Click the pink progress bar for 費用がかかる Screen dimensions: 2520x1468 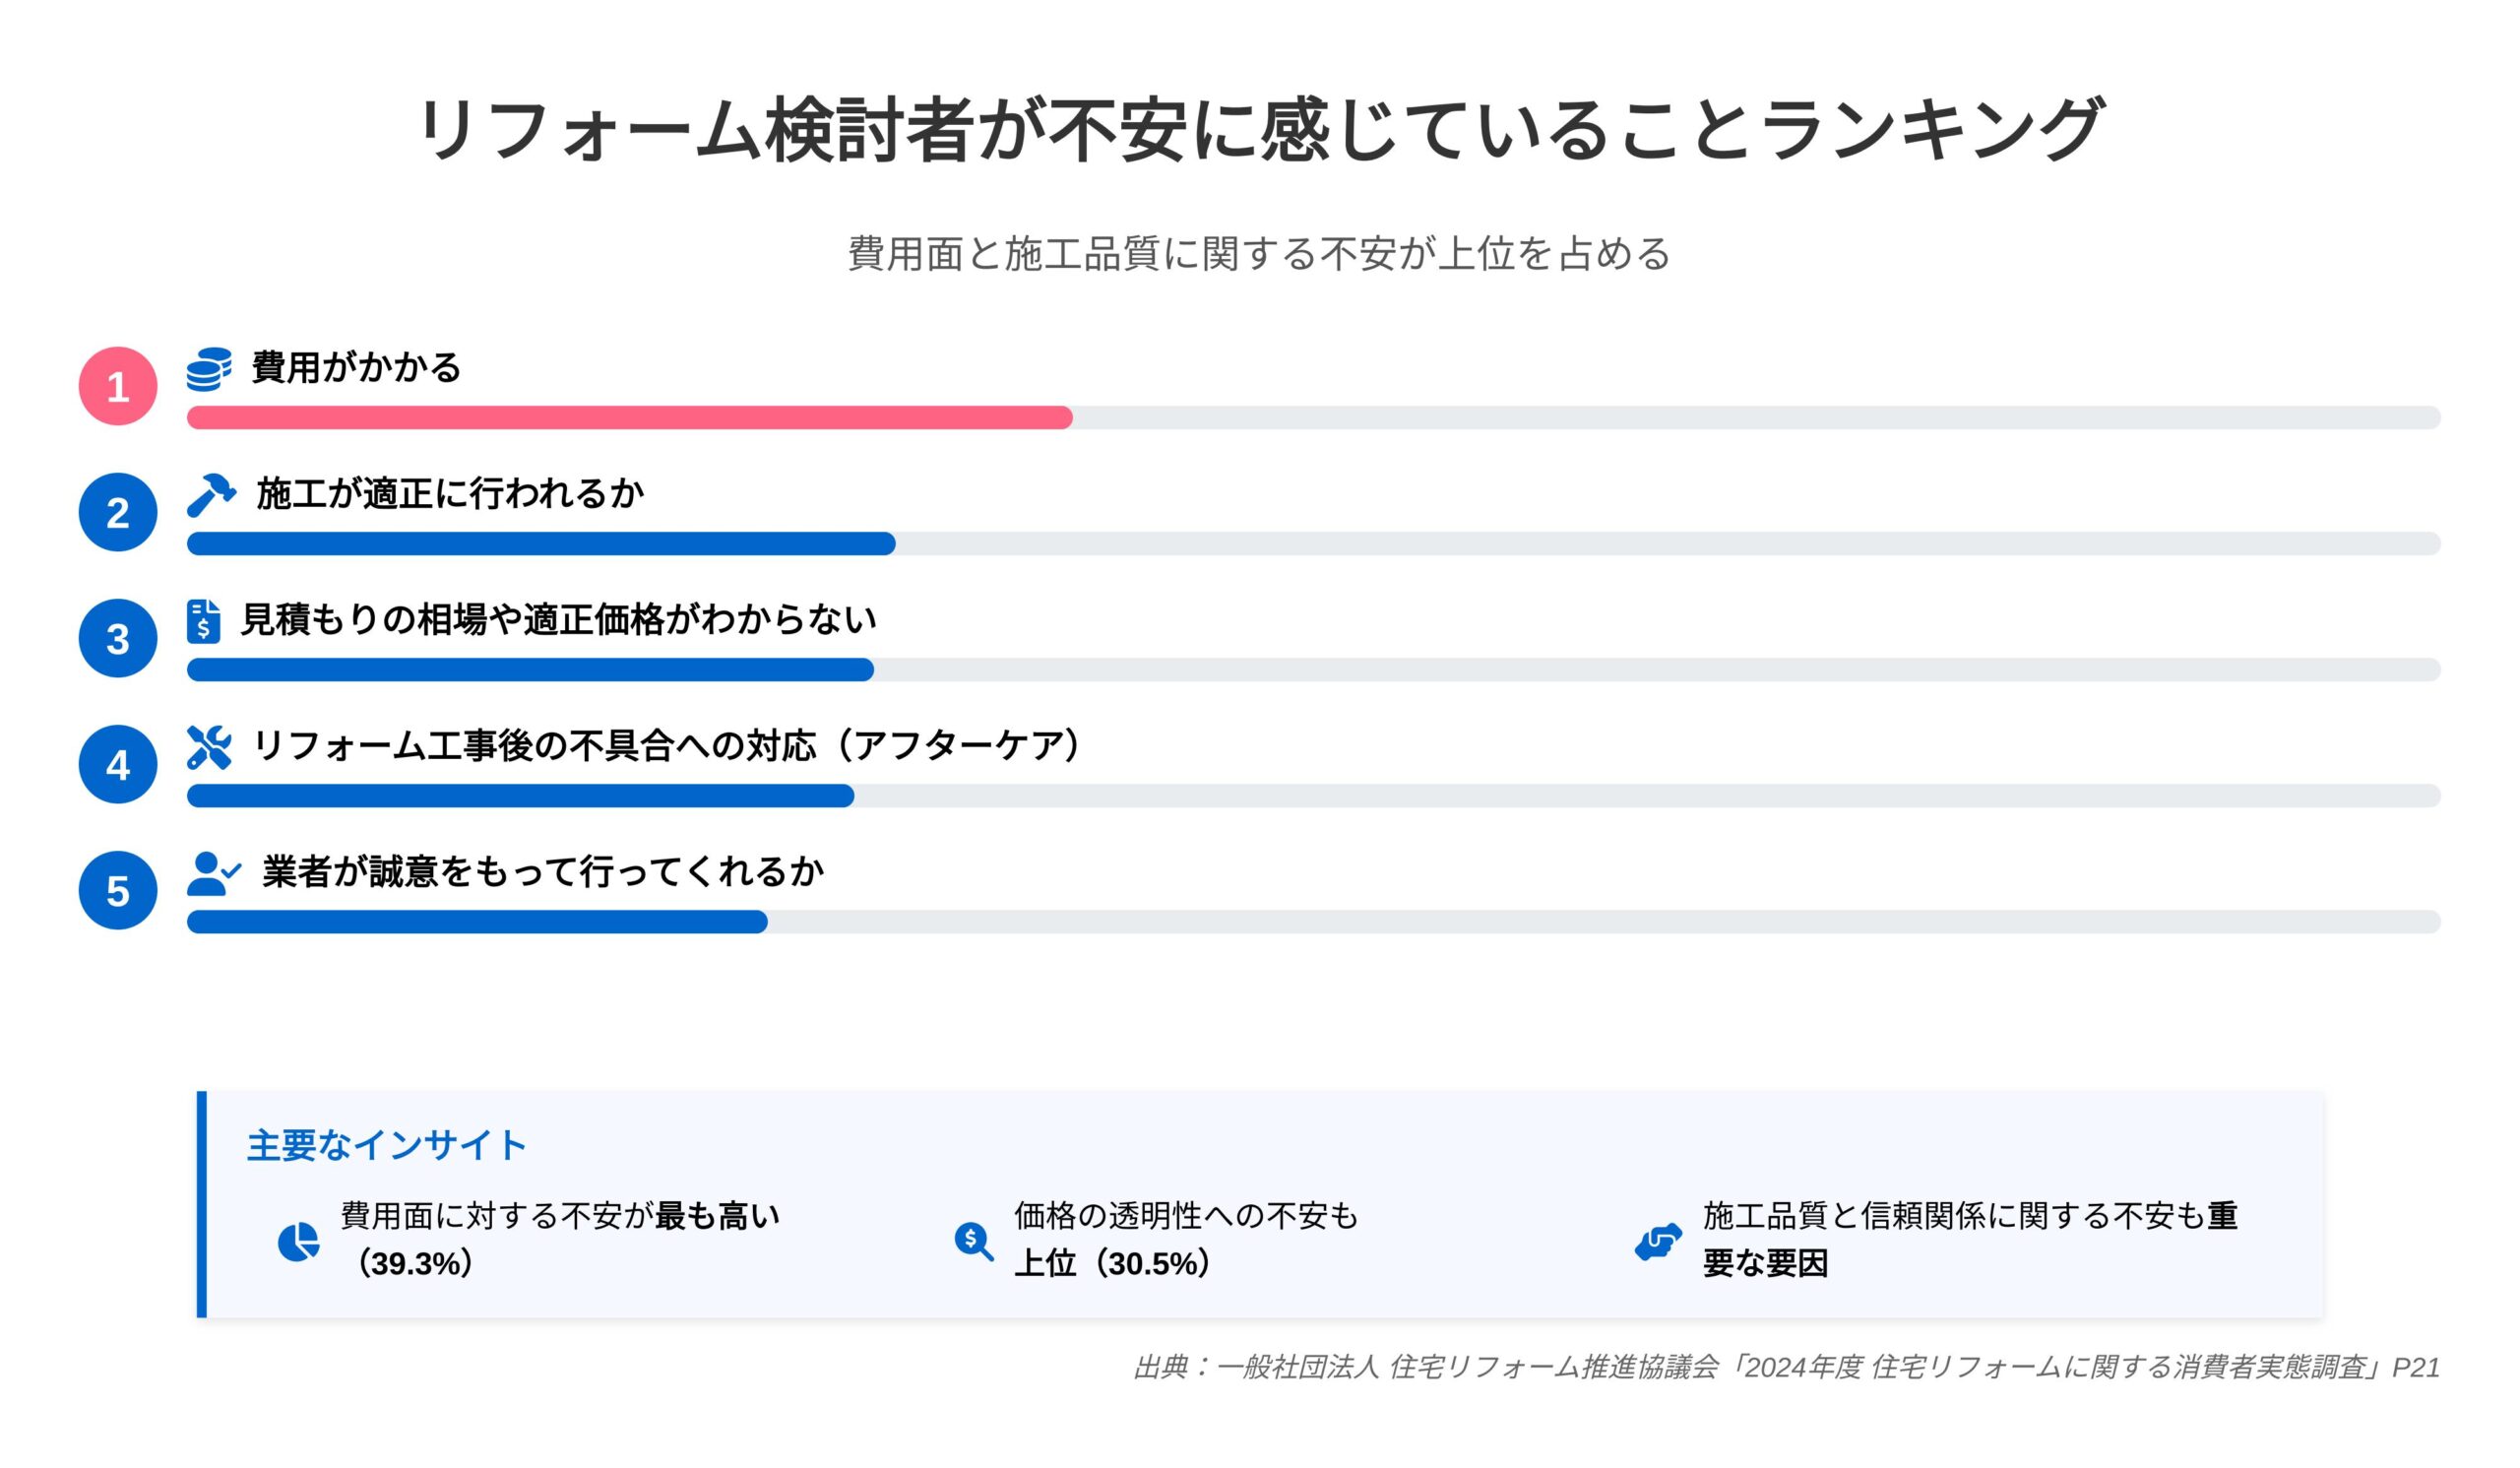[630, 418]
